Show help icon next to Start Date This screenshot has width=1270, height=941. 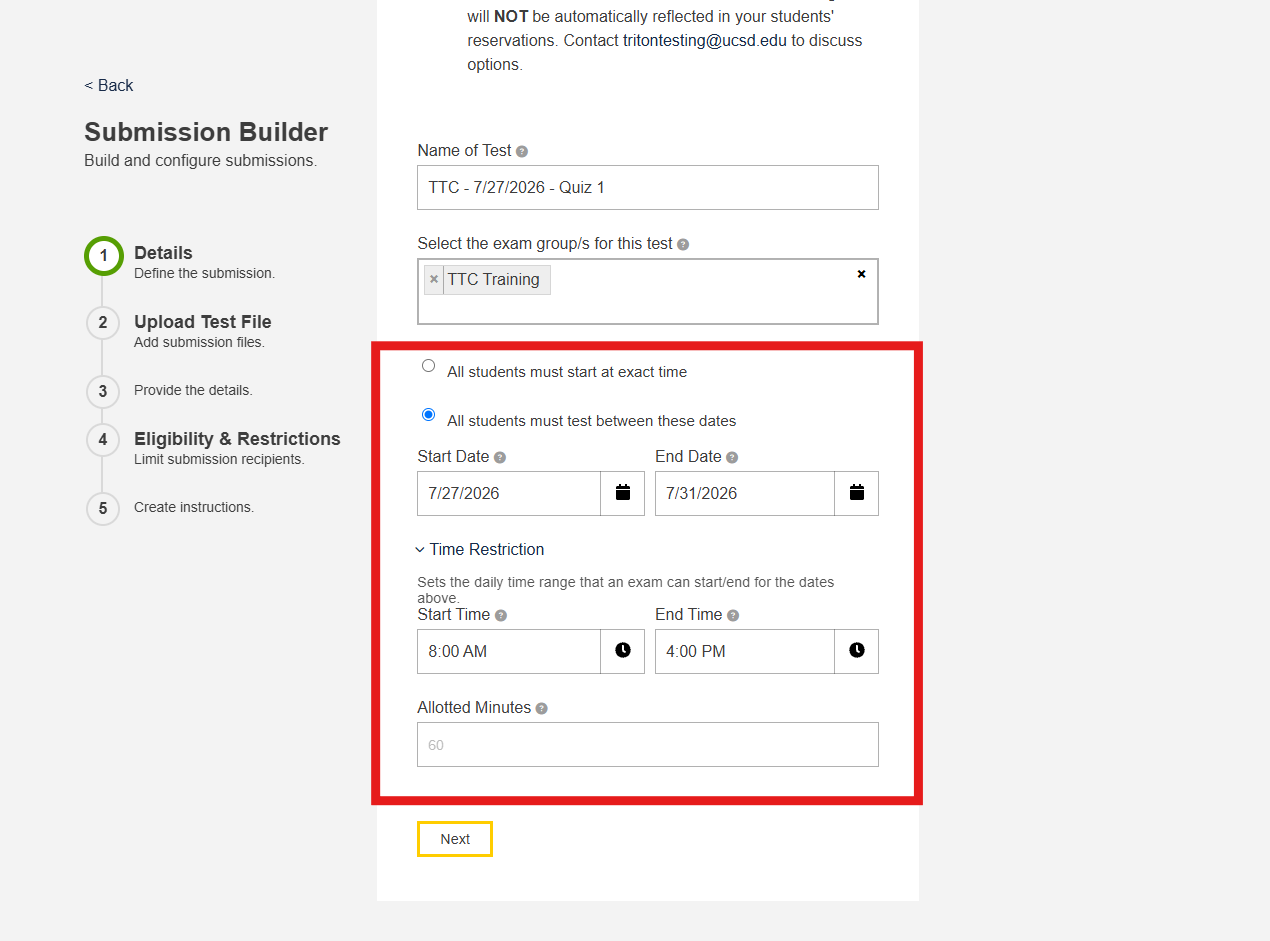[x=500, y=457]
